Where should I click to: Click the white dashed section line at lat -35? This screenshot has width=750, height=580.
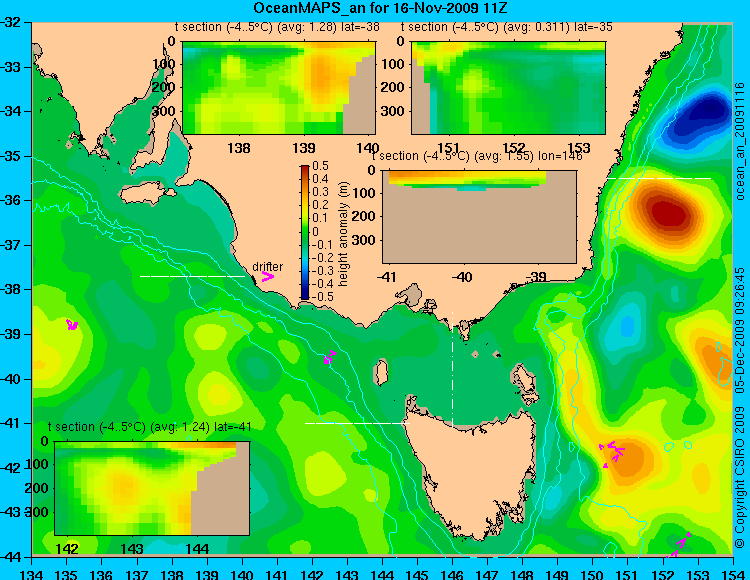tap(658, 178)
